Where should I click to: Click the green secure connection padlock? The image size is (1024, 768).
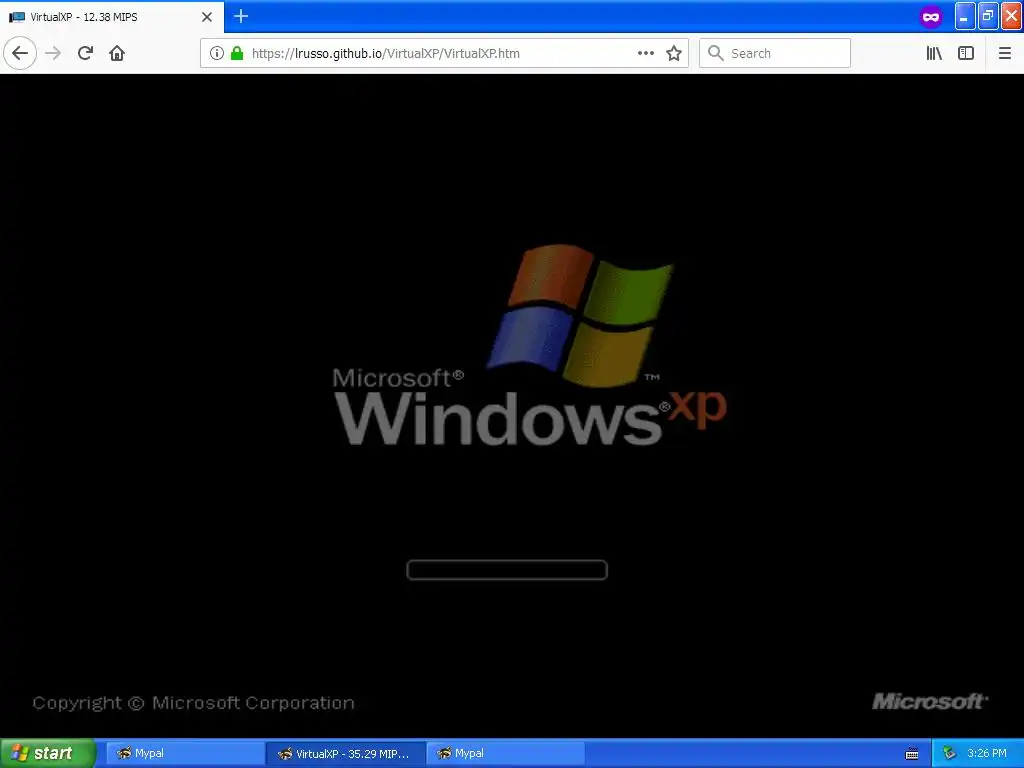coord(237,53)
